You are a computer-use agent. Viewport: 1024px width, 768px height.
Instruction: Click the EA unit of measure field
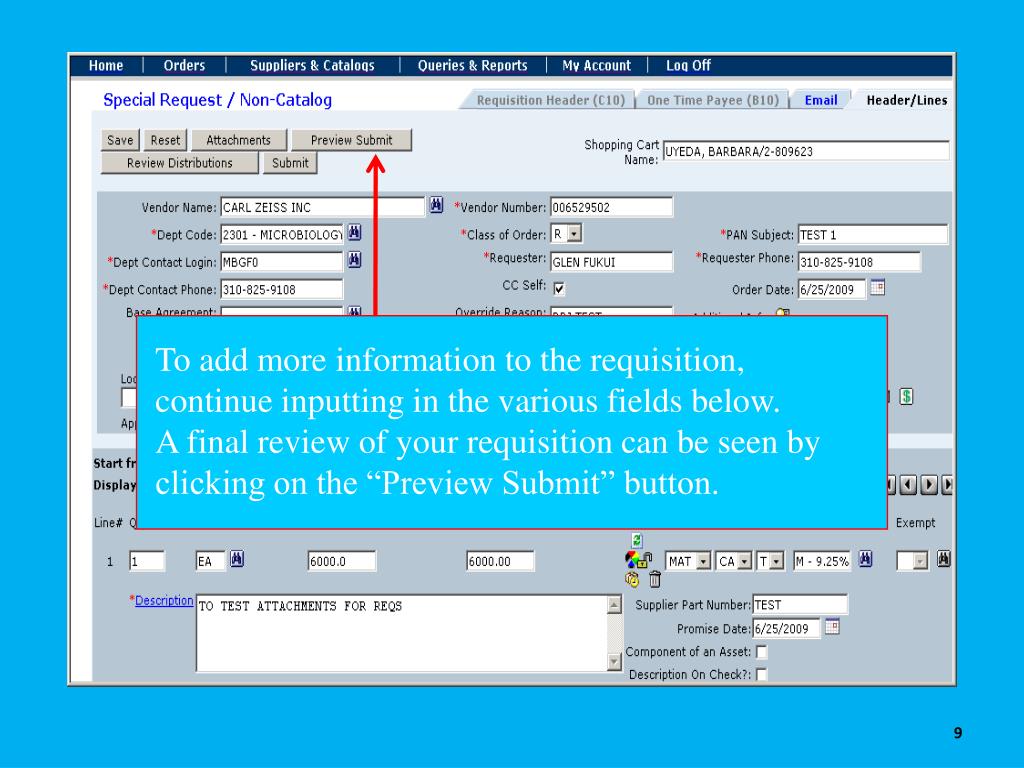tap(210, 561)
